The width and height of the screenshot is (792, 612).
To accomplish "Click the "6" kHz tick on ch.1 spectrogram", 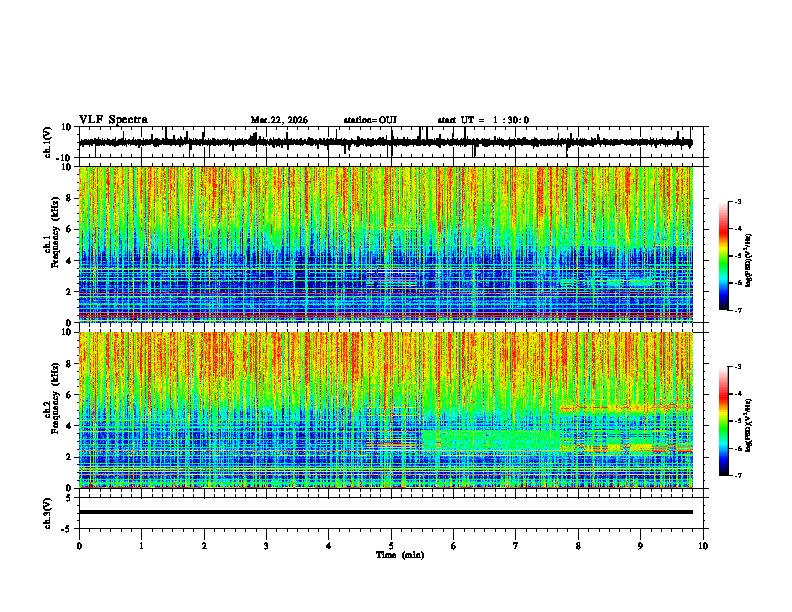I will coord(70,229).
